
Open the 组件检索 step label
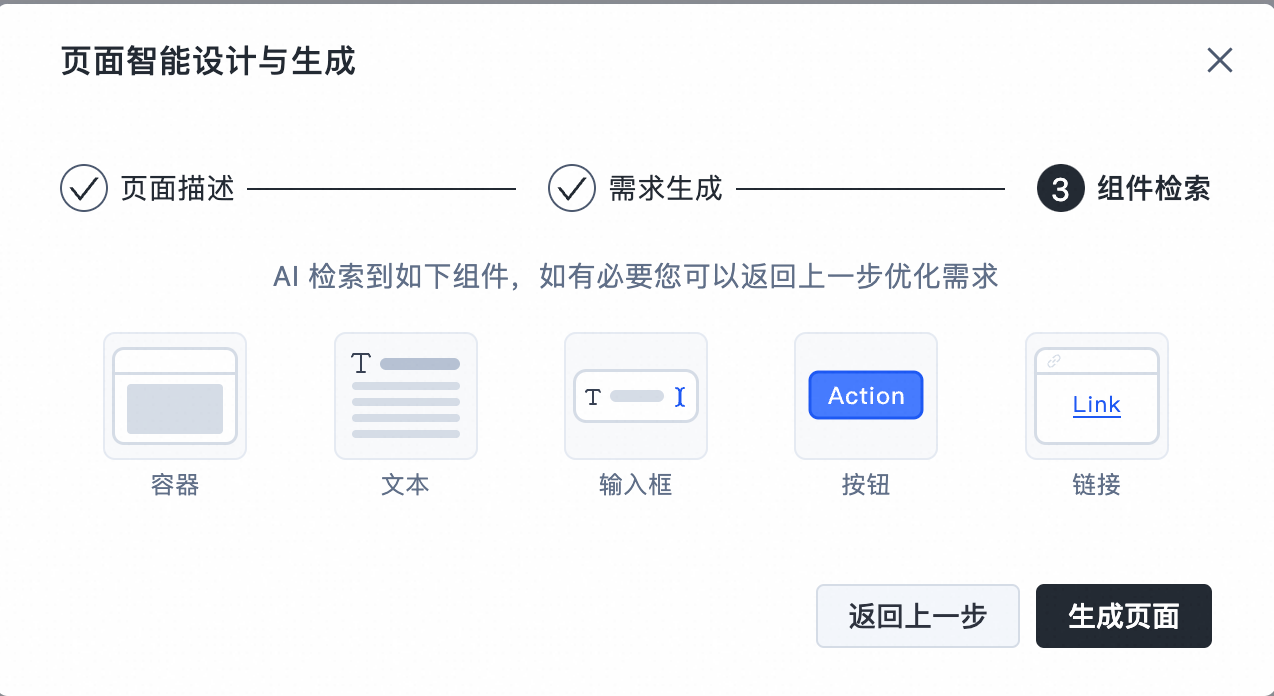coord(1154,188)
